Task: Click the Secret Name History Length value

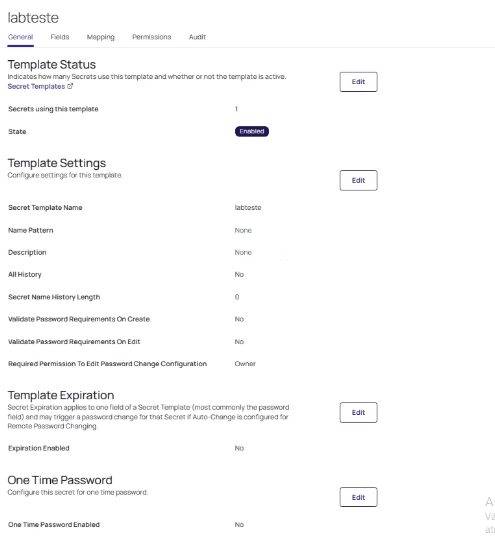Action: (x=237, y=297)
